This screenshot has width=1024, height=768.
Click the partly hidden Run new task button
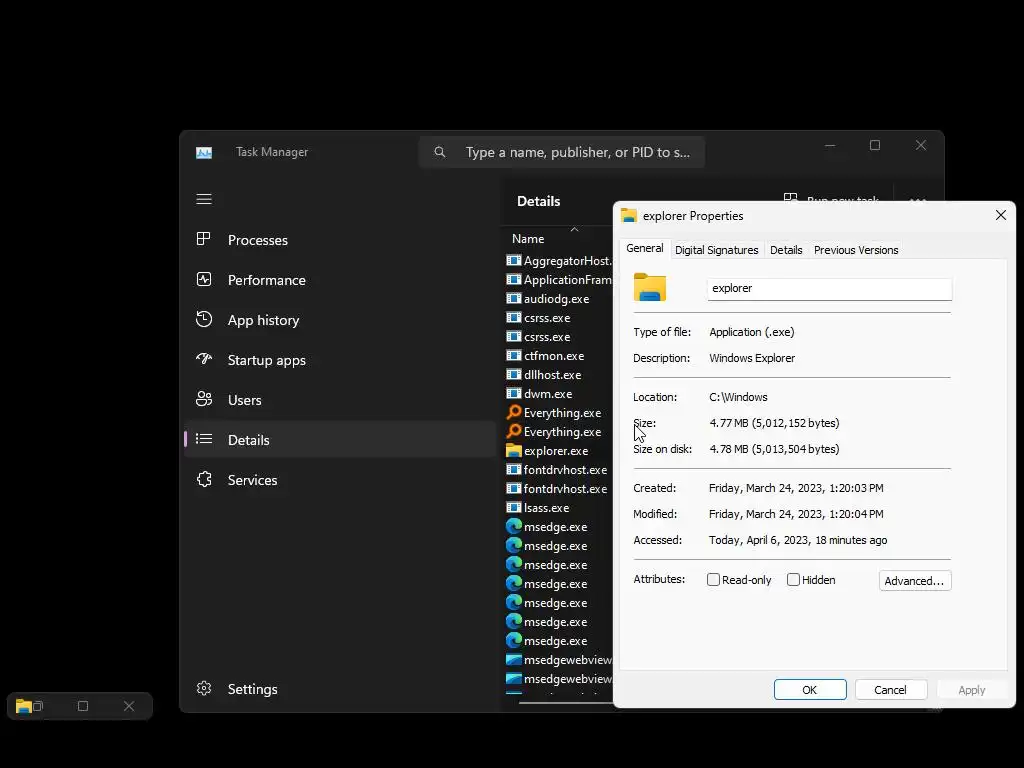click(x=831, y=198)
